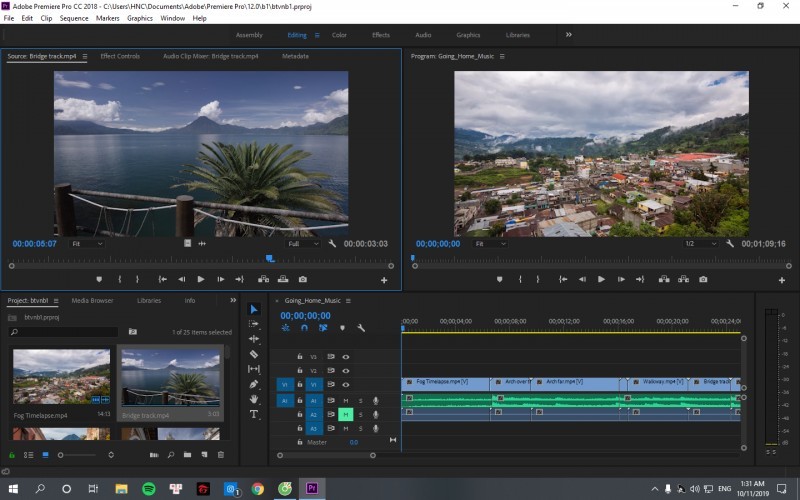Open the Media Browser tab
Screen dimensions: 800x500
pos(92,301)
